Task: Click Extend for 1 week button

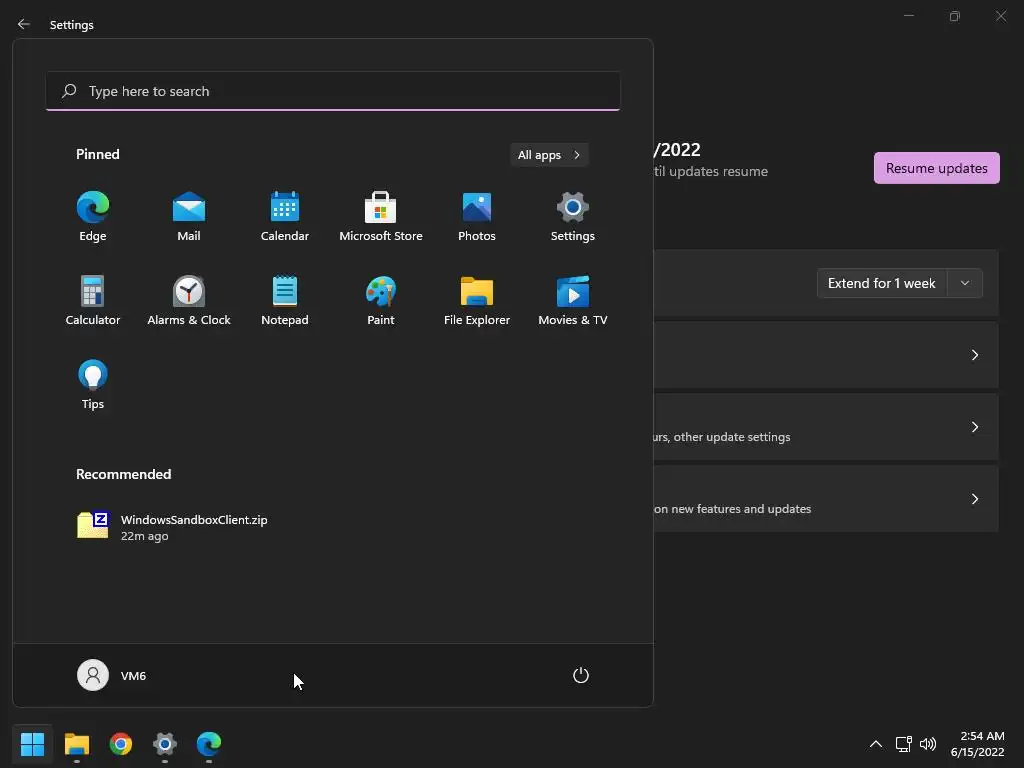Action: click(x=882, y=283)
